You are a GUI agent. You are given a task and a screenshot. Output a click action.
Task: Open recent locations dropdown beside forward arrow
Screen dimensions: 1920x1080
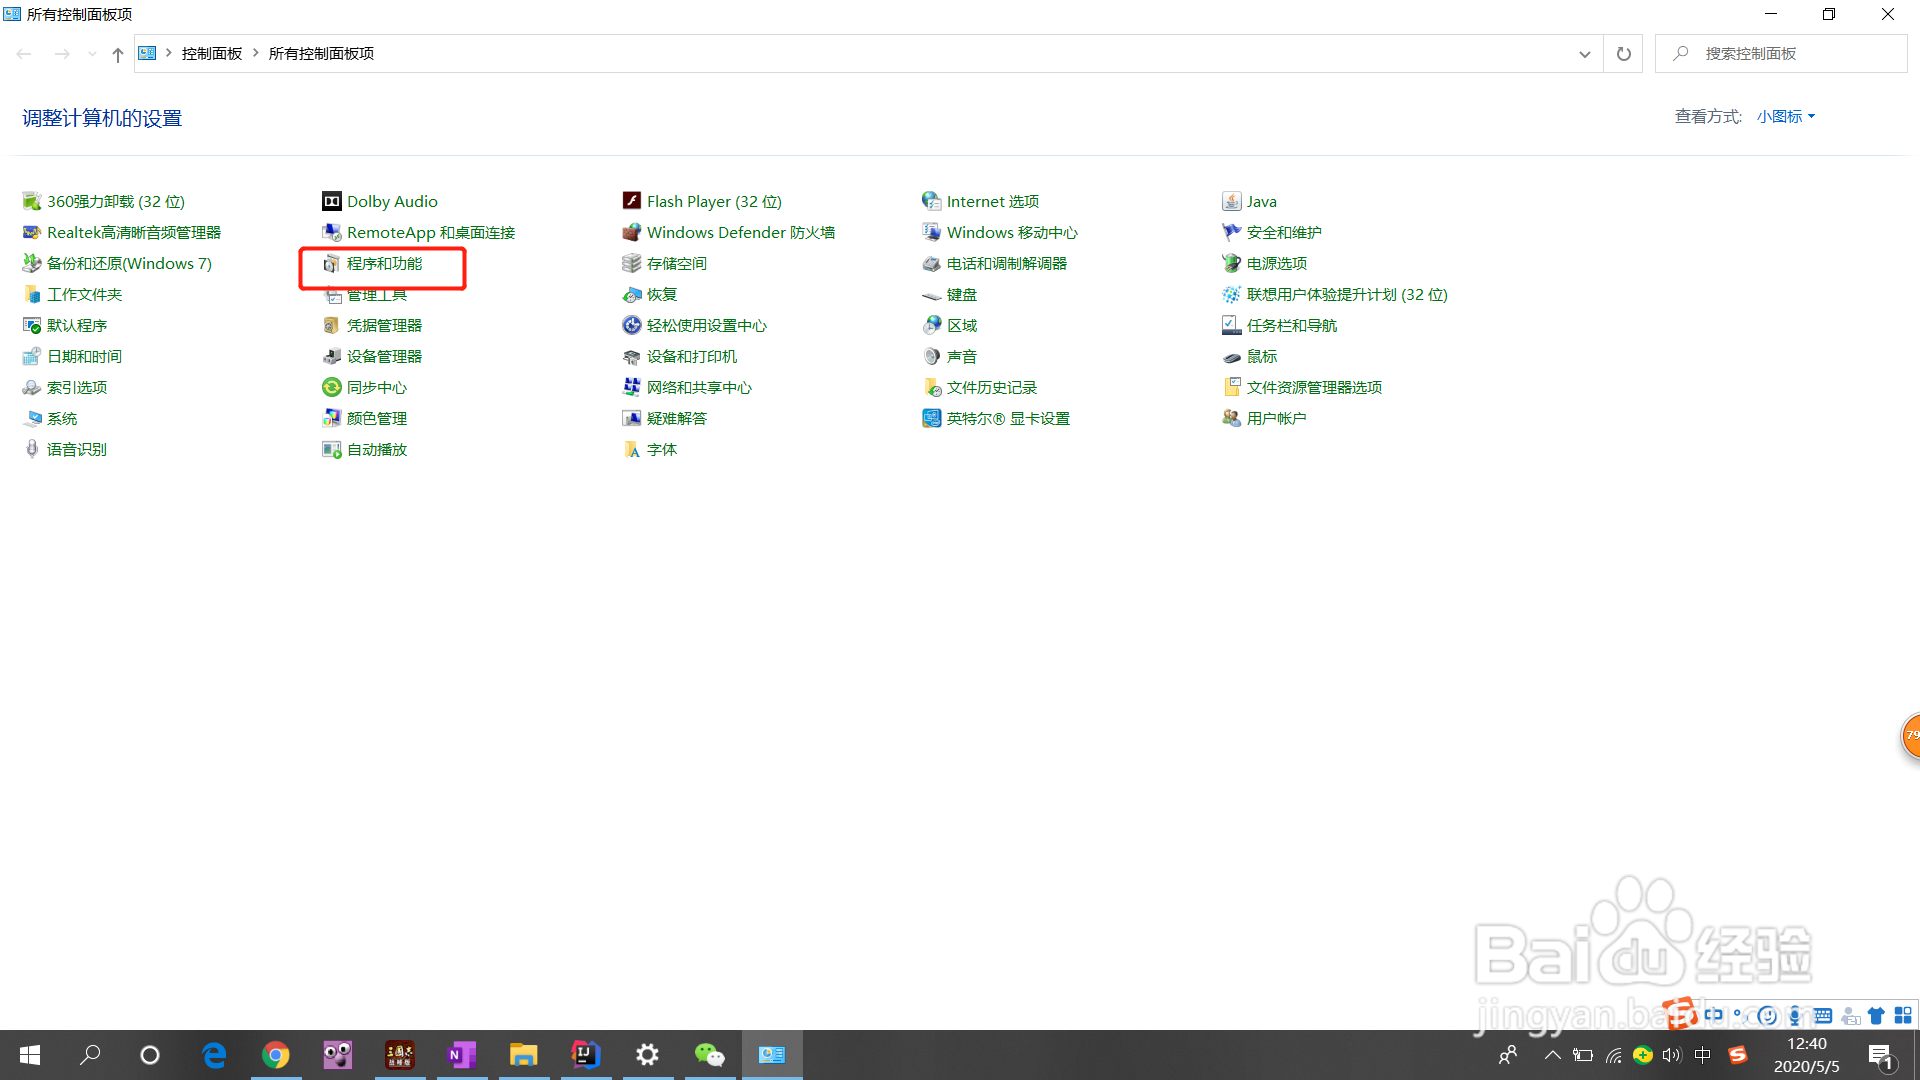tap(92, 54)
